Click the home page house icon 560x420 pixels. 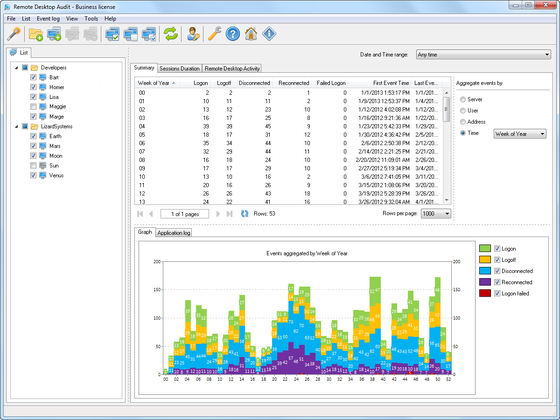(x=251, y=34)
